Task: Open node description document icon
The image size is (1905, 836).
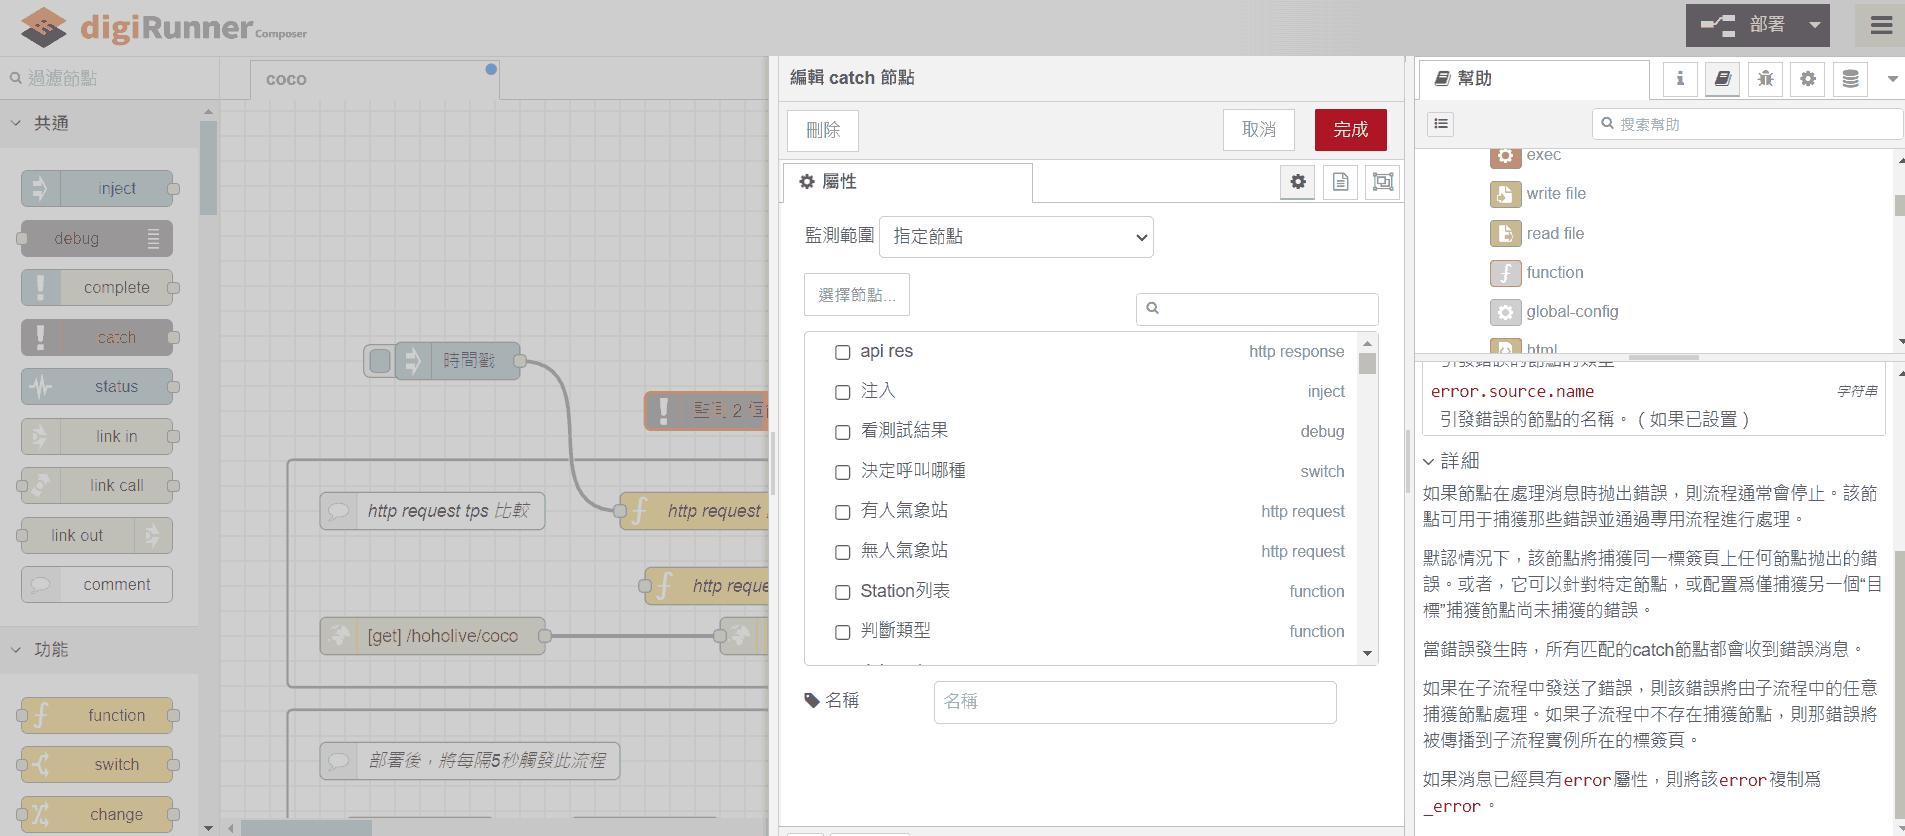Action: pos(1341,182)
